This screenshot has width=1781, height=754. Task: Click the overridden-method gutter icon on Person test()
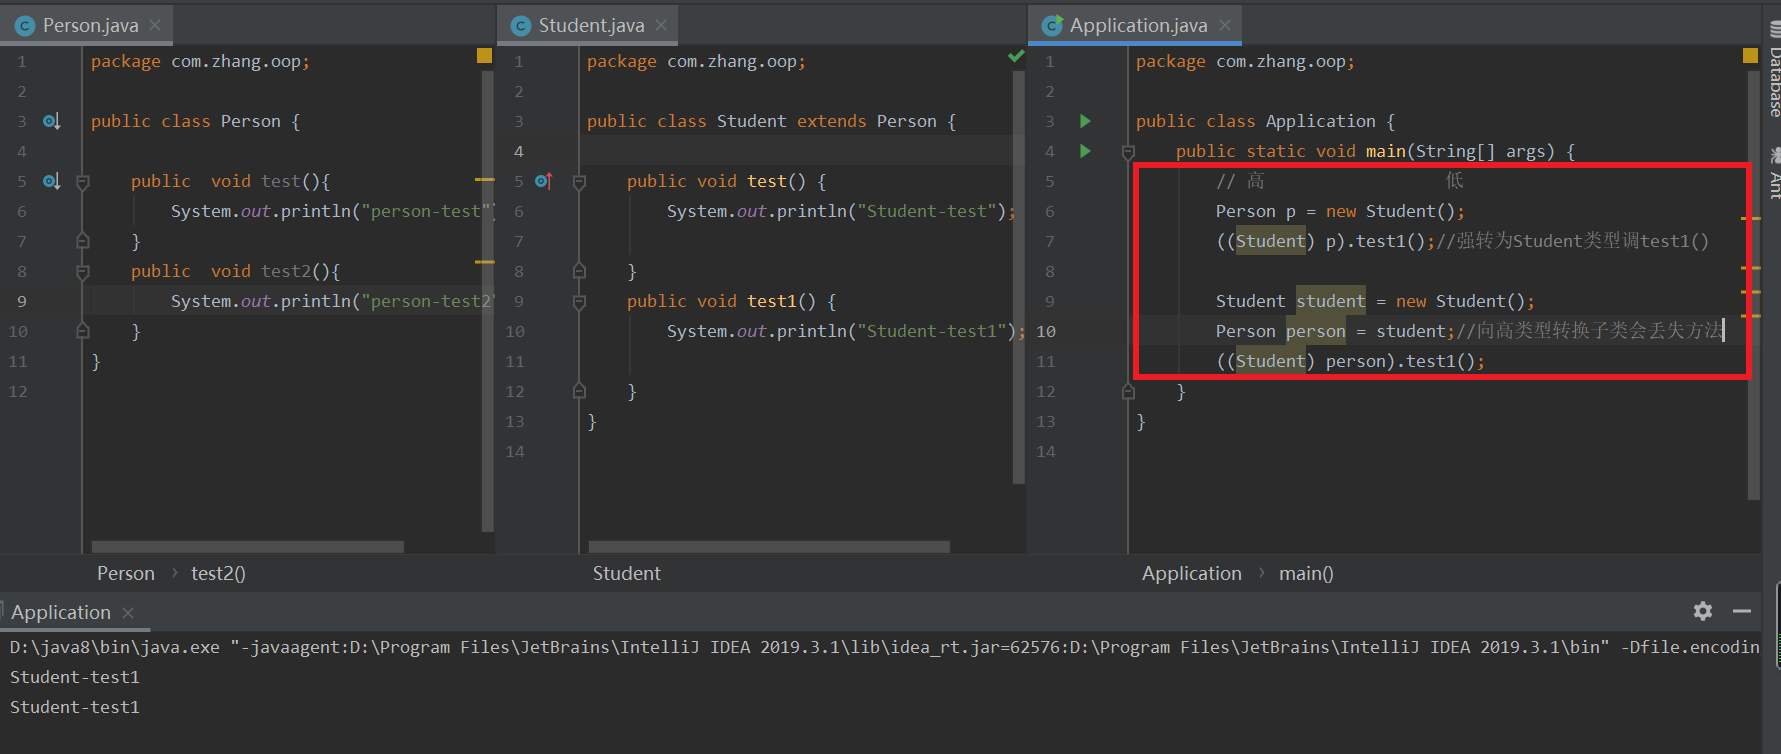click(x=51, y=181)
